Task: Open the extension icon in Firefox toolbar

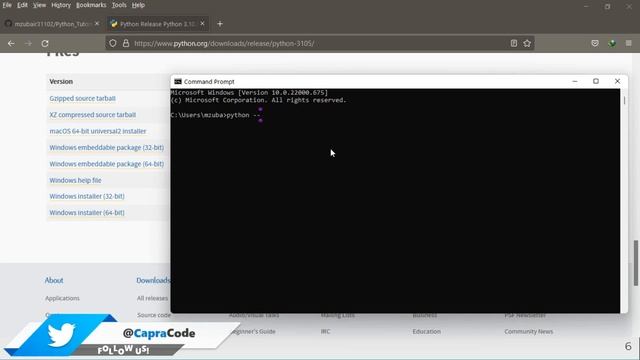Action: 612,43
